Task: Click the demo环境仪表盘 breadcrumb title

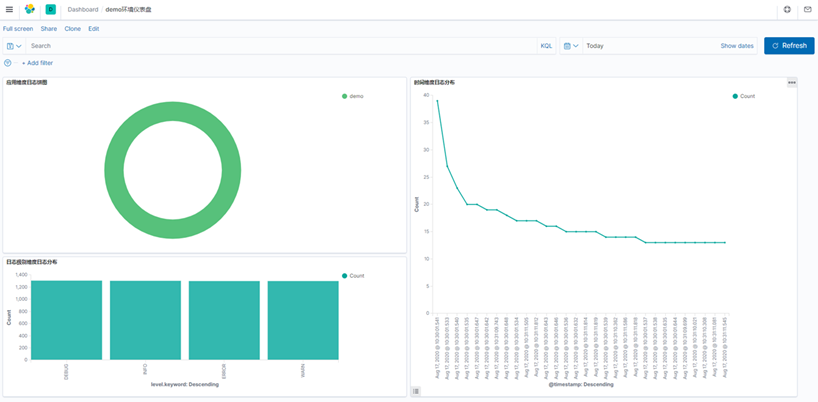Action: [x=128, y=9]
